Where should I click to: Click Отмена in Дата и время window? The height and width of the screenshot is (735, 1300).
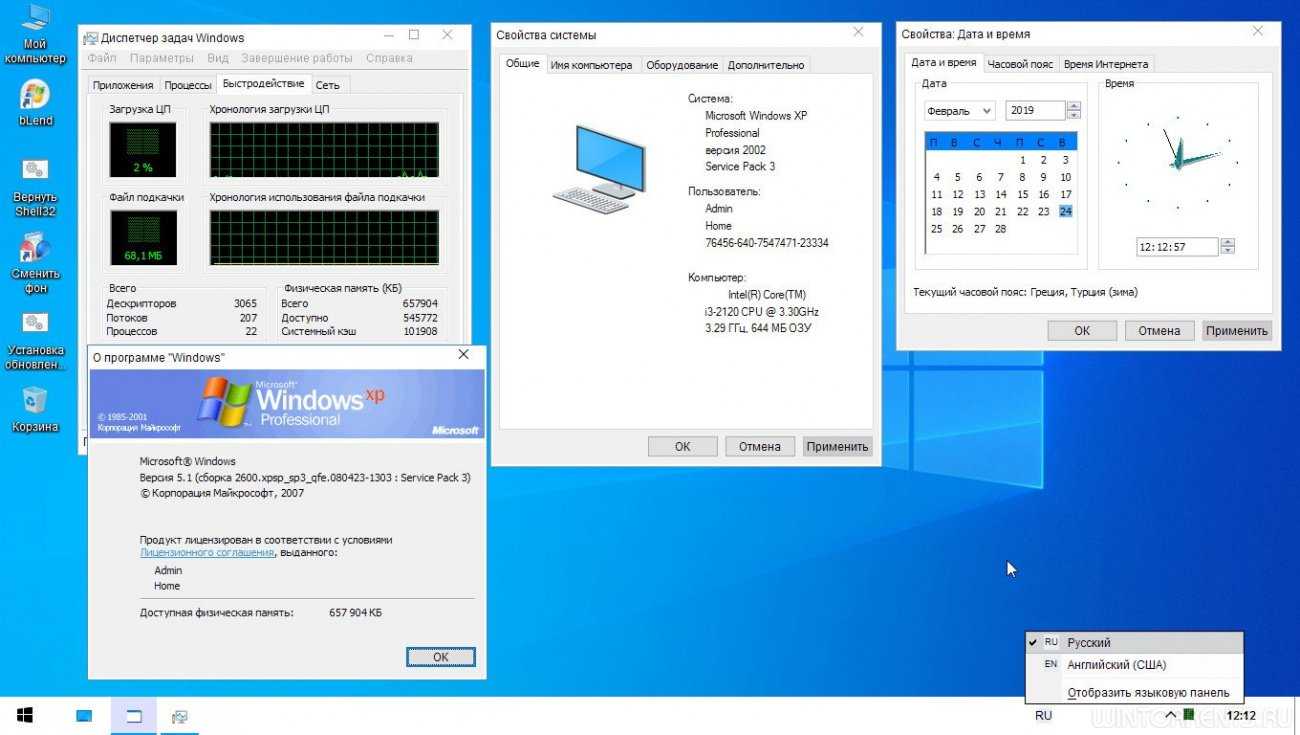[x=1159, y=331]
